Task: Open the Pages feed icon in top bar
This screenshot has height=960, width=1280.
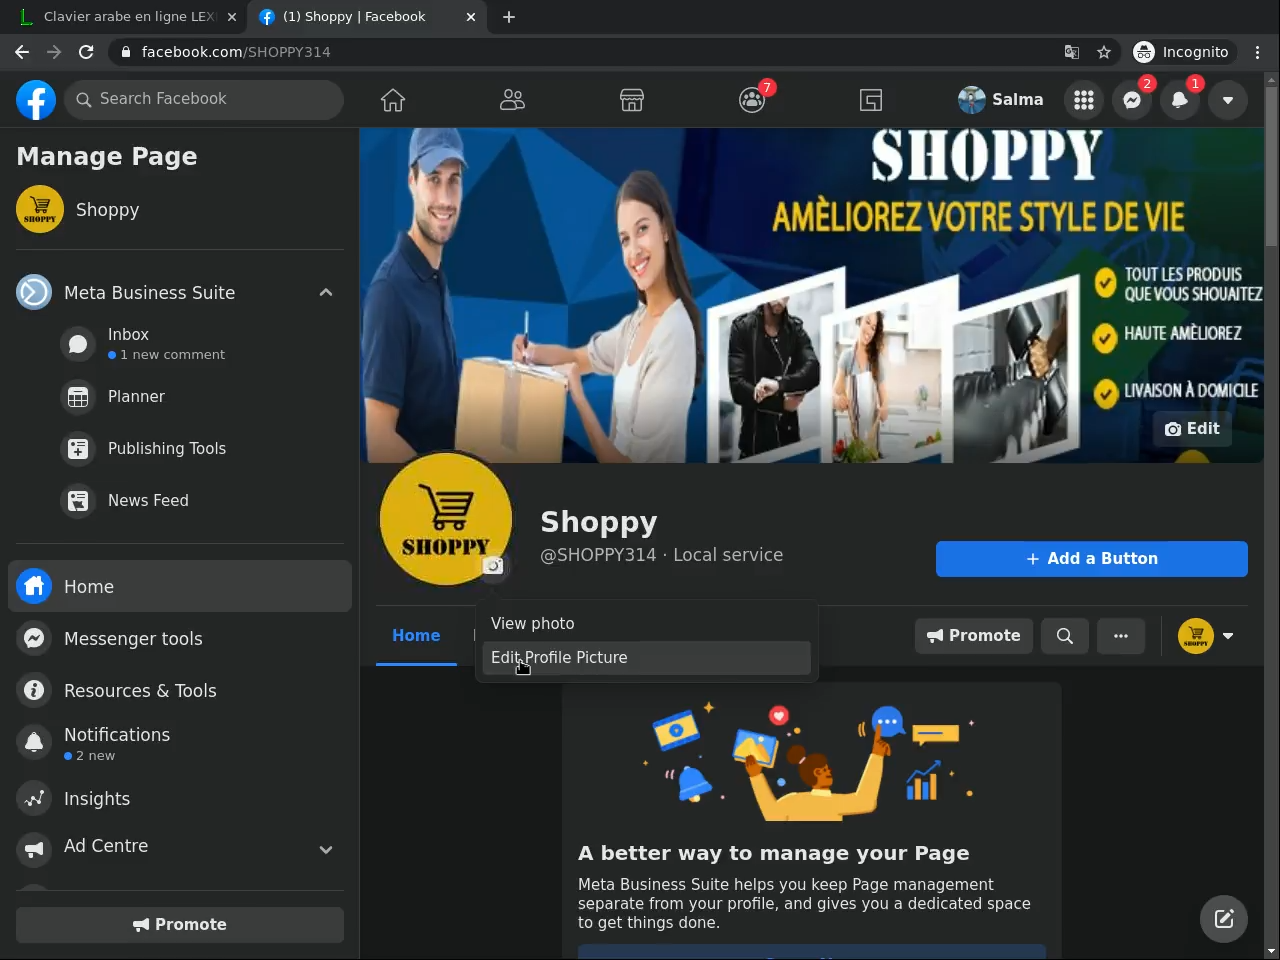Action: pyautogui.click(x=871, y=100)
